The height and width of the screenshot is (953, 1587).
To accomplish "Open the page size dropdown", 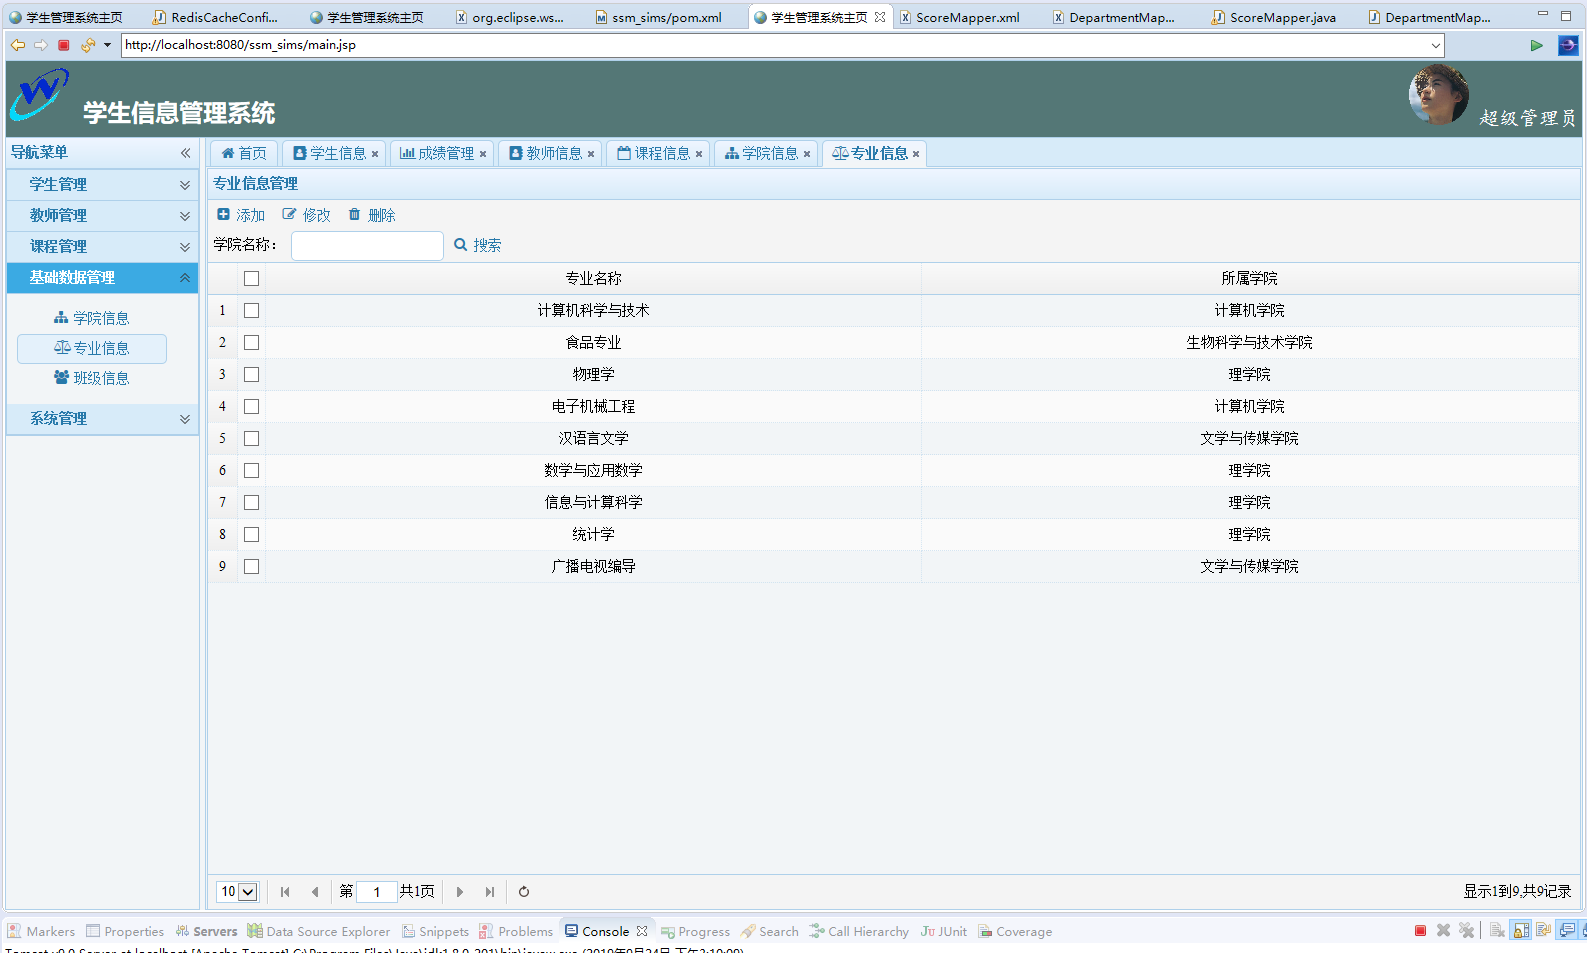I will point(238,892).
